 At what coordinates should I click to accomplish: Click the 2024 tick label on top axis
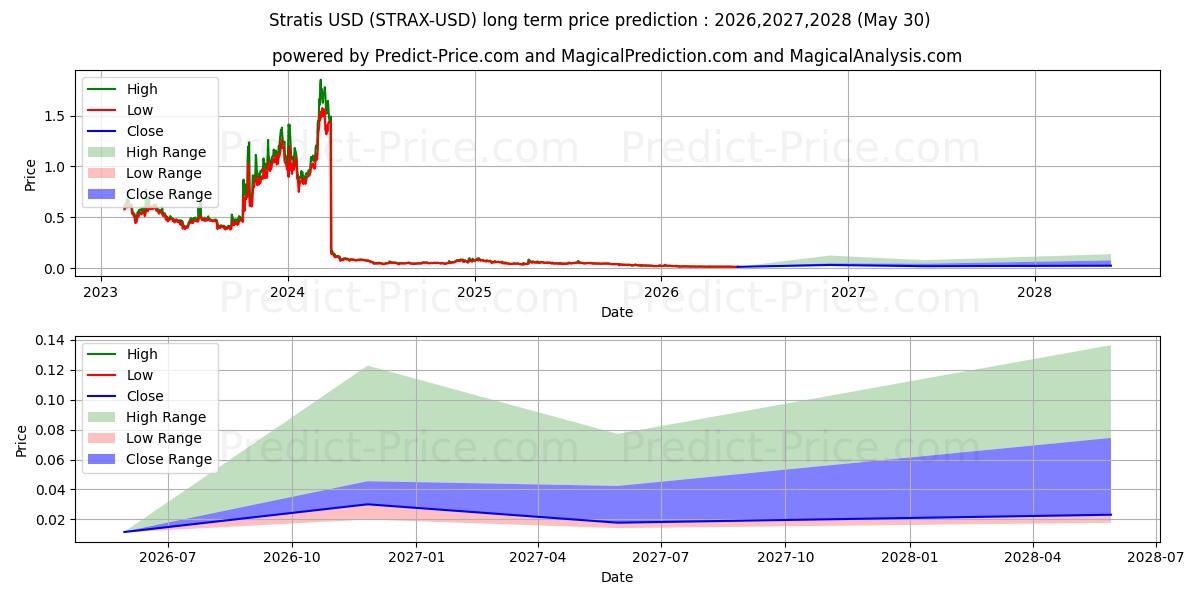point(288,292)
